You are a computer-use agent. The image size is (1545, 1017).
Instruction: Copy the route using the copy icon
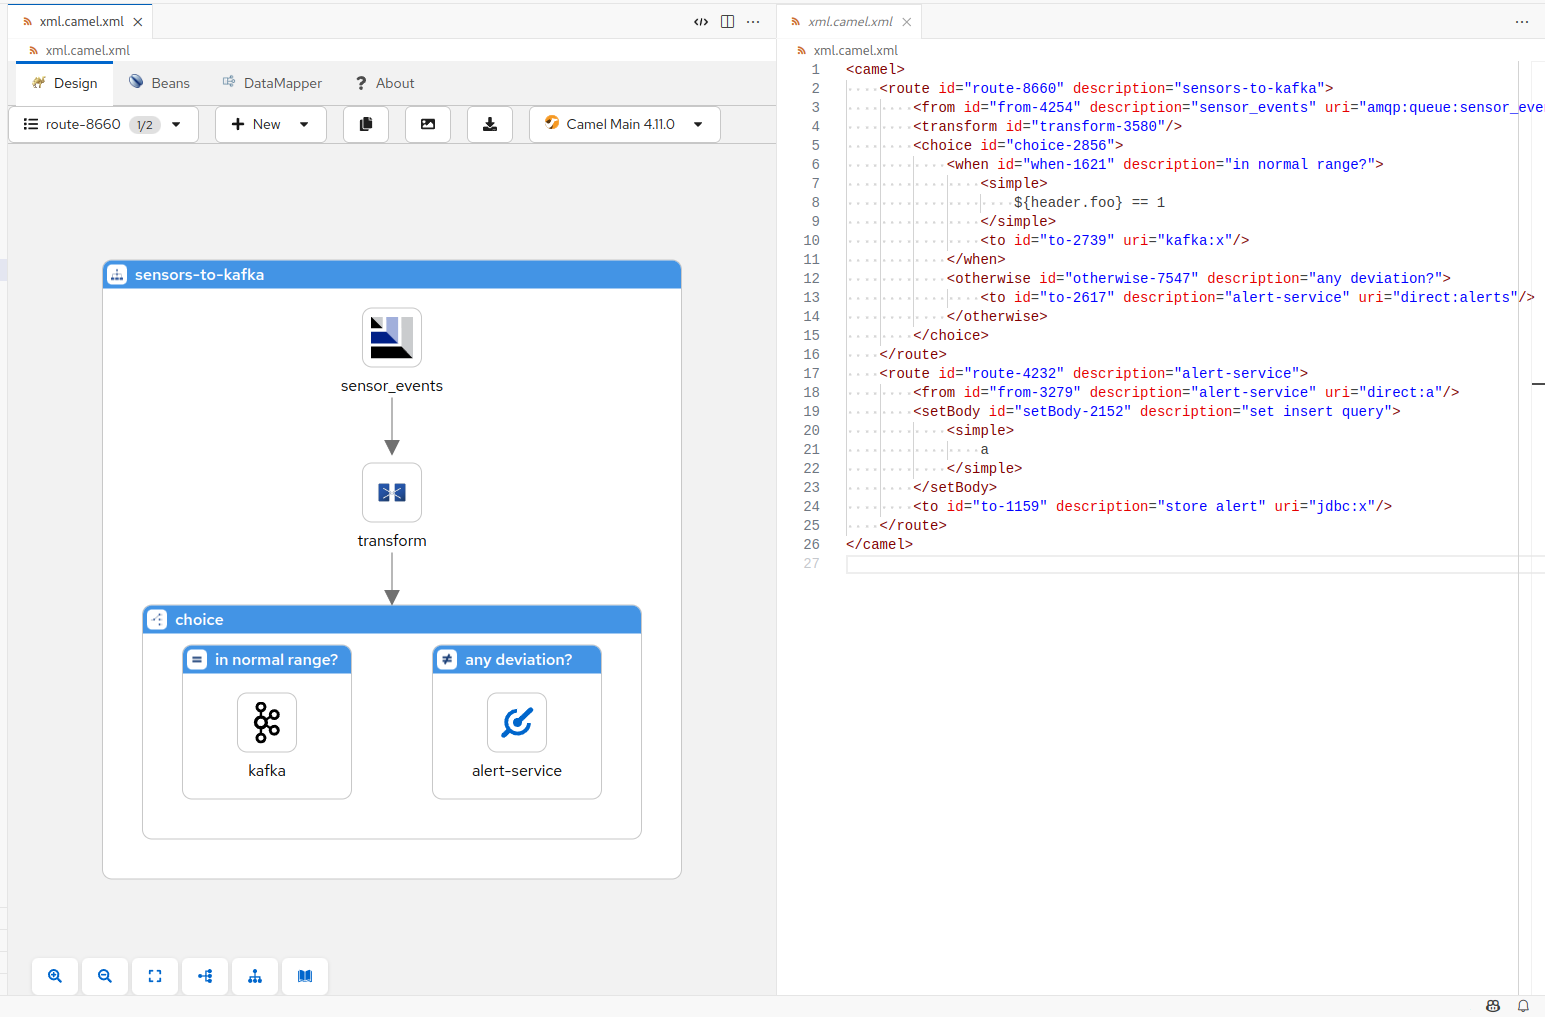click(x=365, y=123)
